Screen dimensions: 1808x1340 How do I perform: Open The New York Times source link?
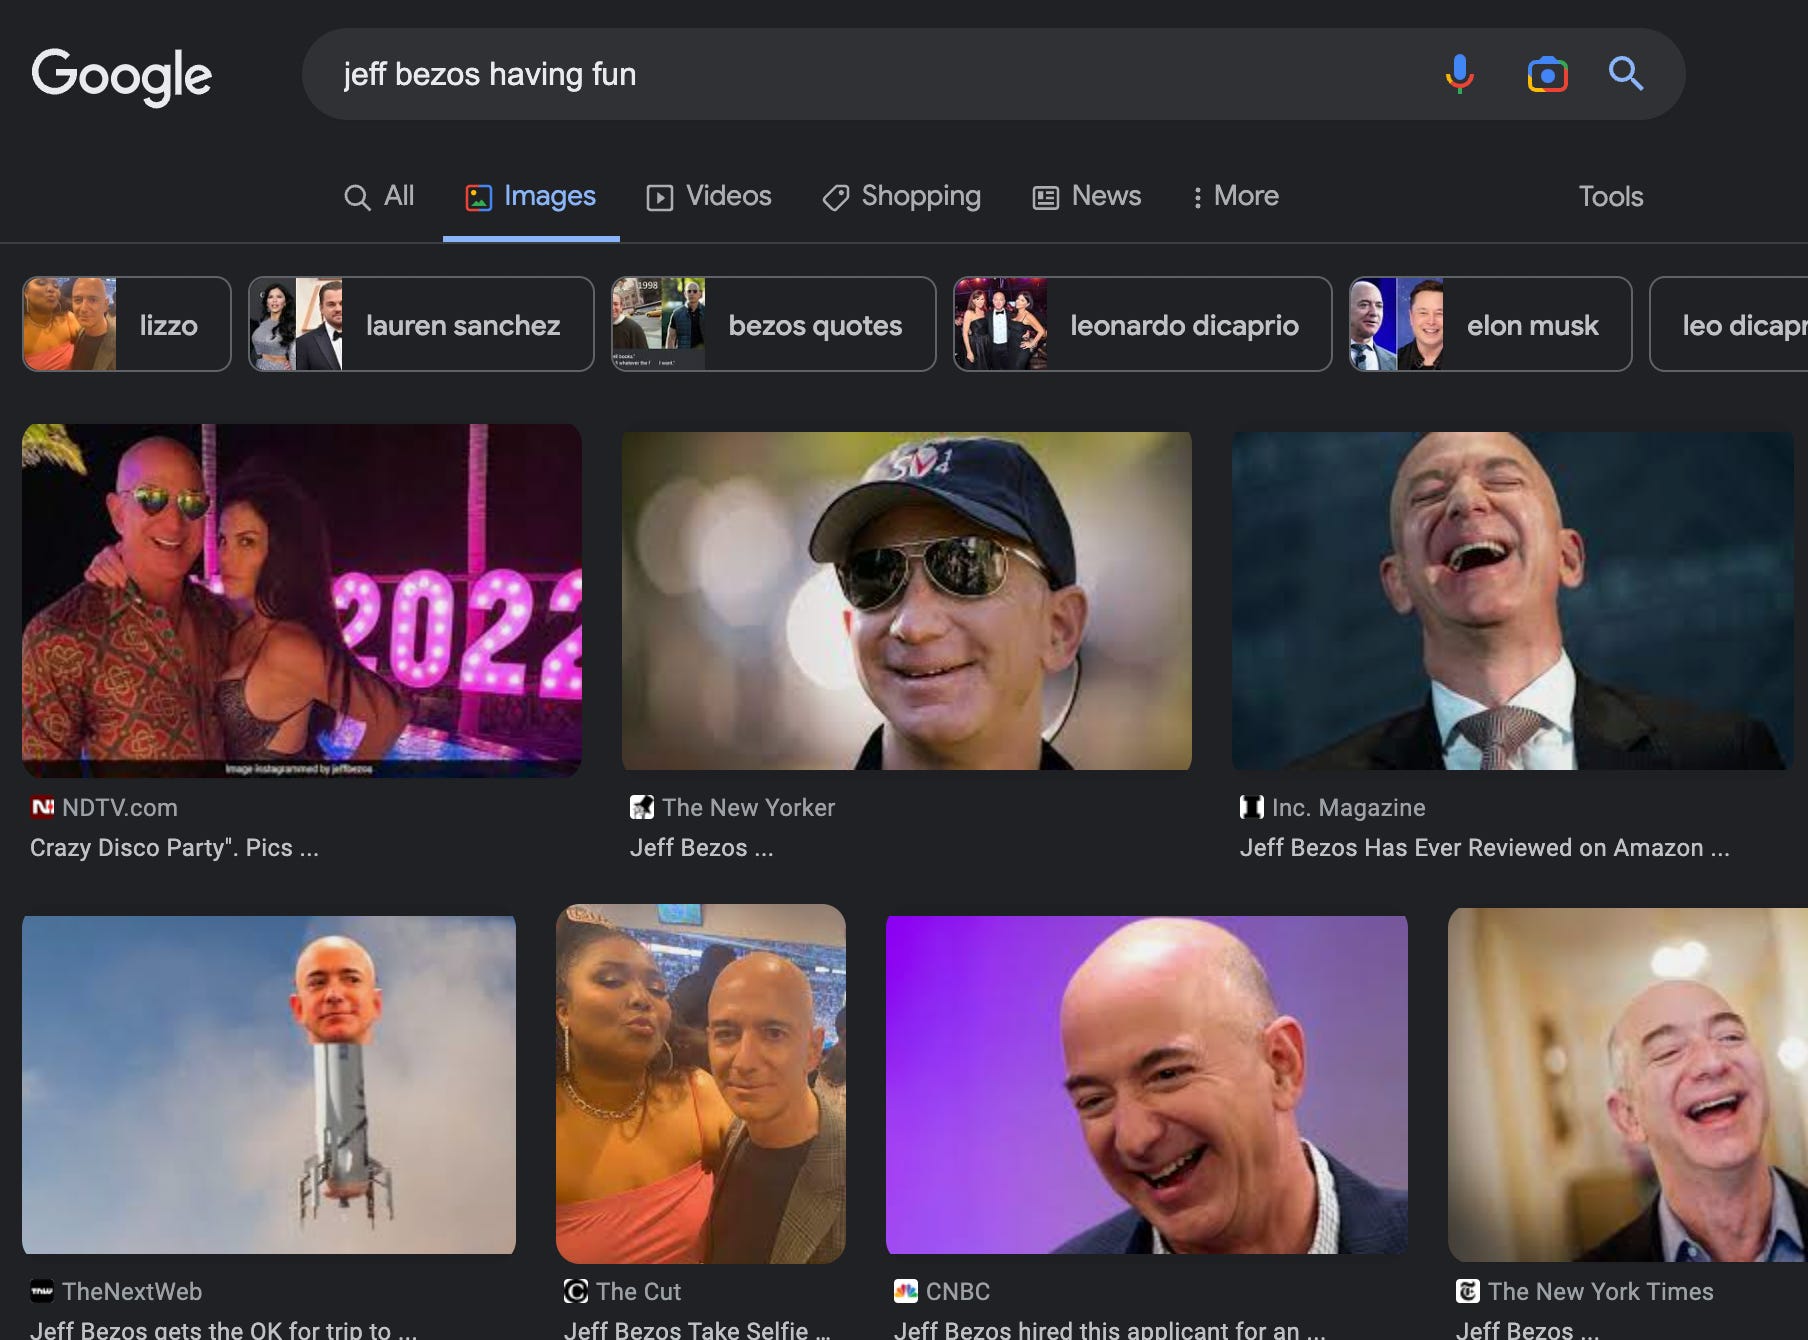tap(1600, 1291)
